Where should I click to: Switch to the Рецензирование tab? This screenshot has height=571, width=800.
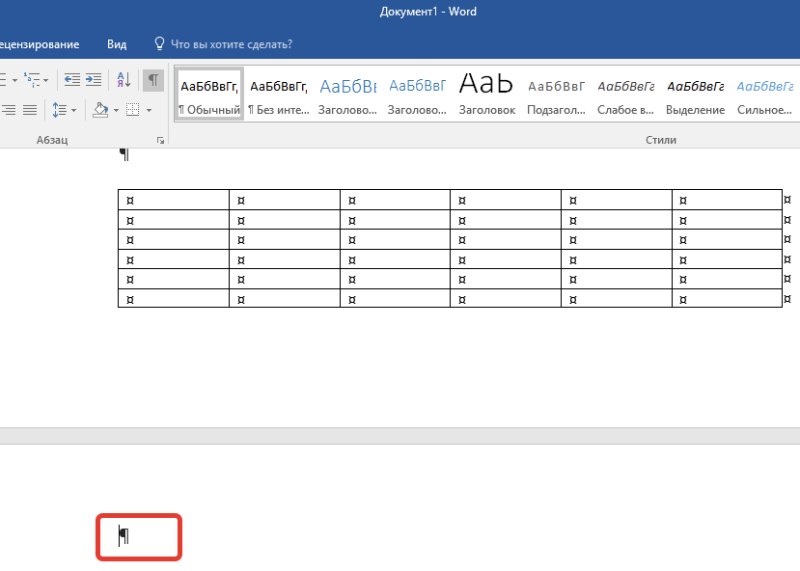pyautogui.click(x=40, y=44)
